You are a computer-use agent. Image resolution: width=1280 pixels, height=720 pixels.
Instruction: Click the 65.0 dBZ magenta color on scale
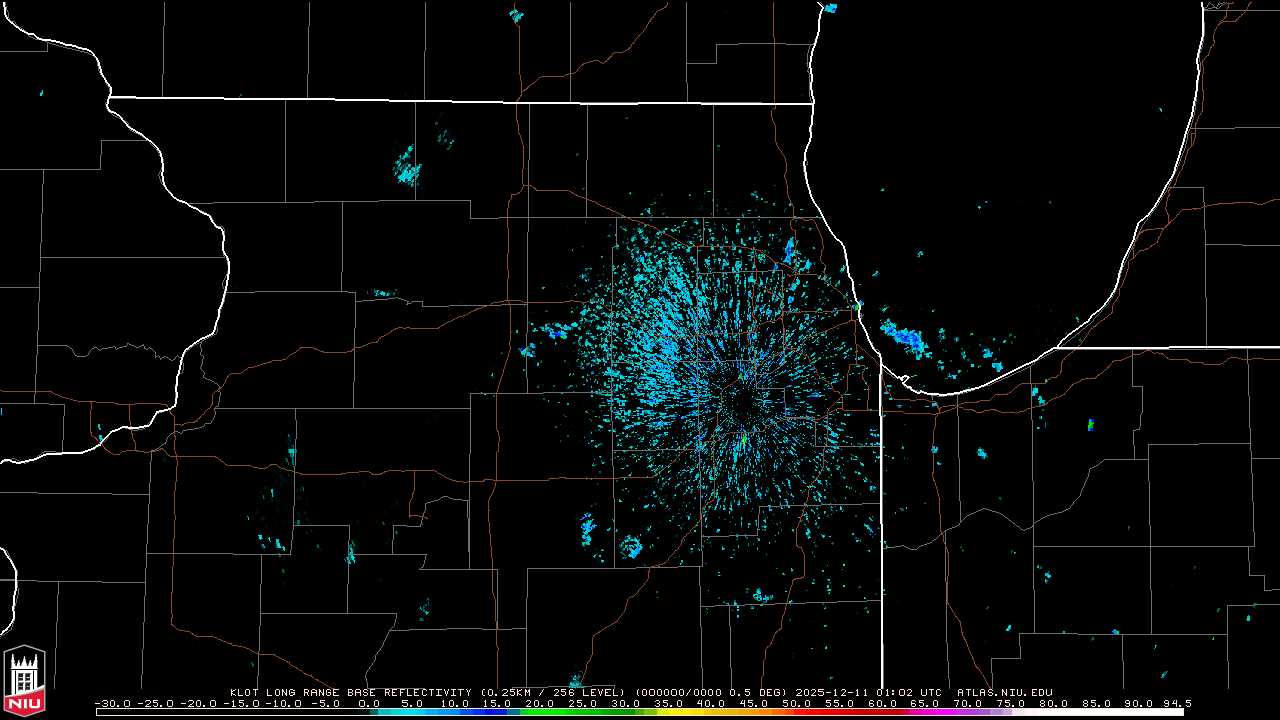point(925,712)
